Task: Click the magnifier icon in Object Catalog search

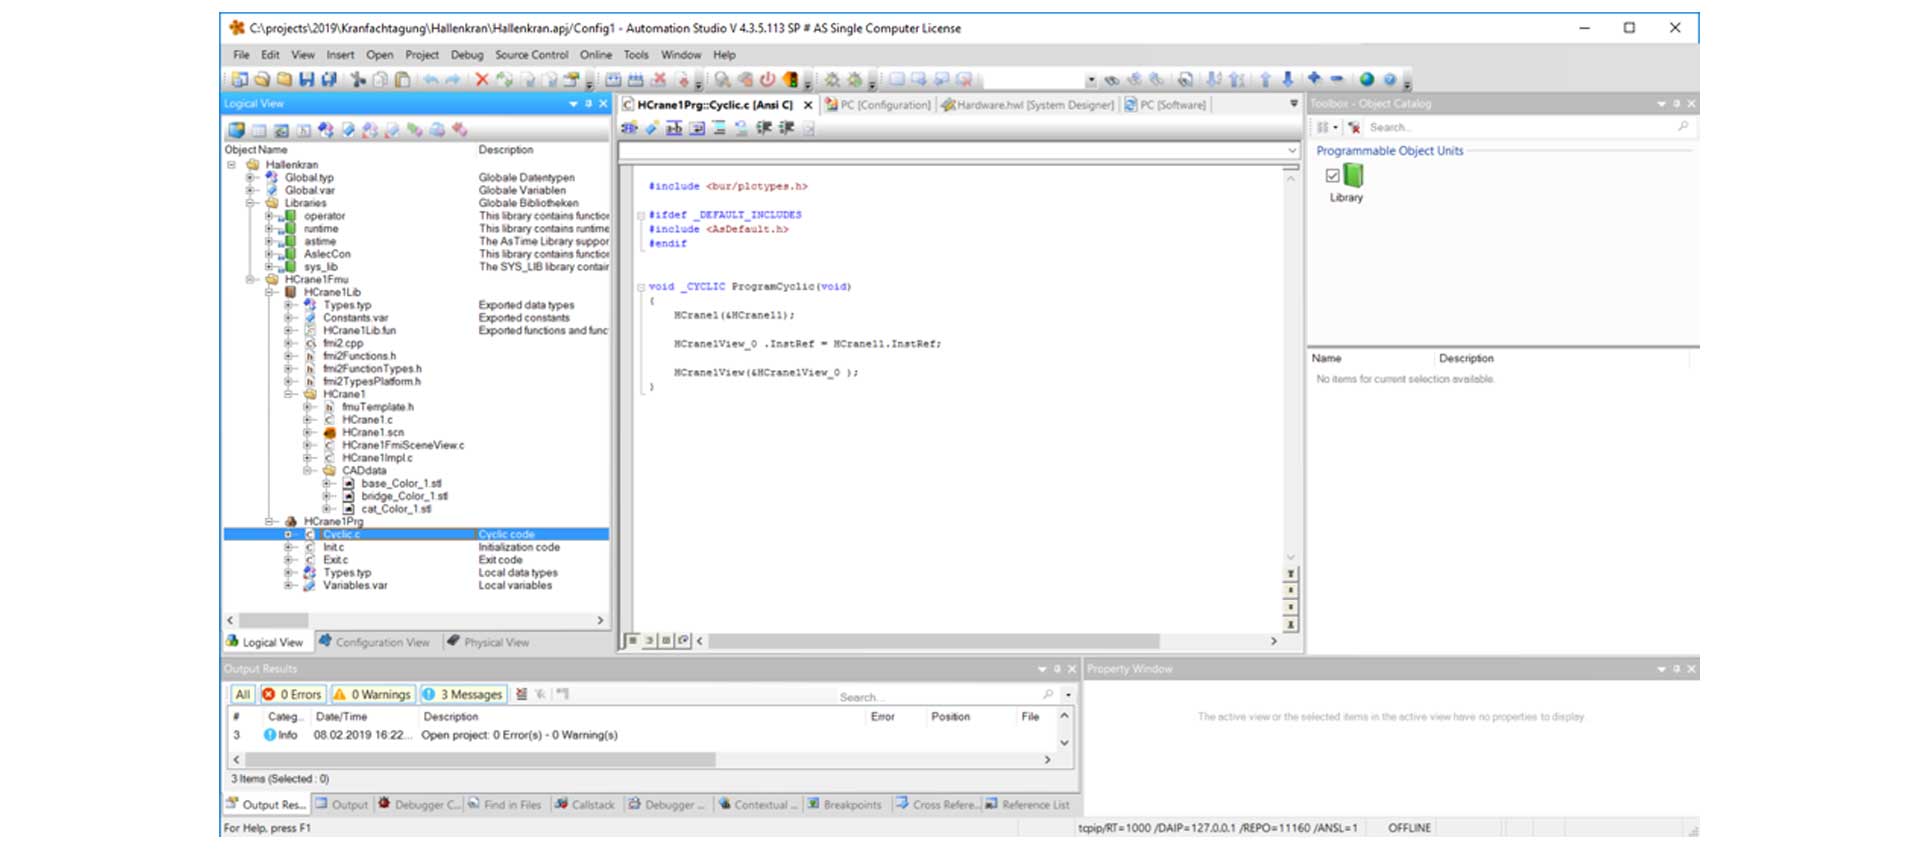Action: point(1683,126)
